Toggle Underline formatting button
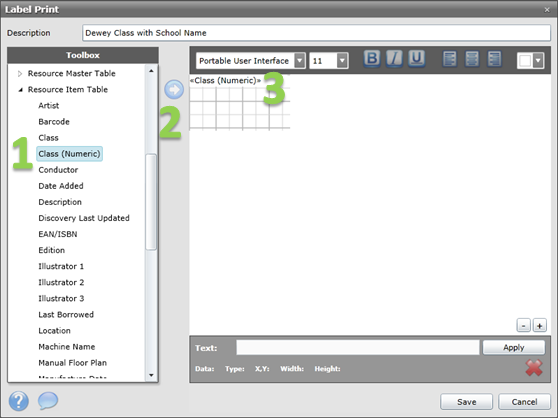 coord(416,58)
